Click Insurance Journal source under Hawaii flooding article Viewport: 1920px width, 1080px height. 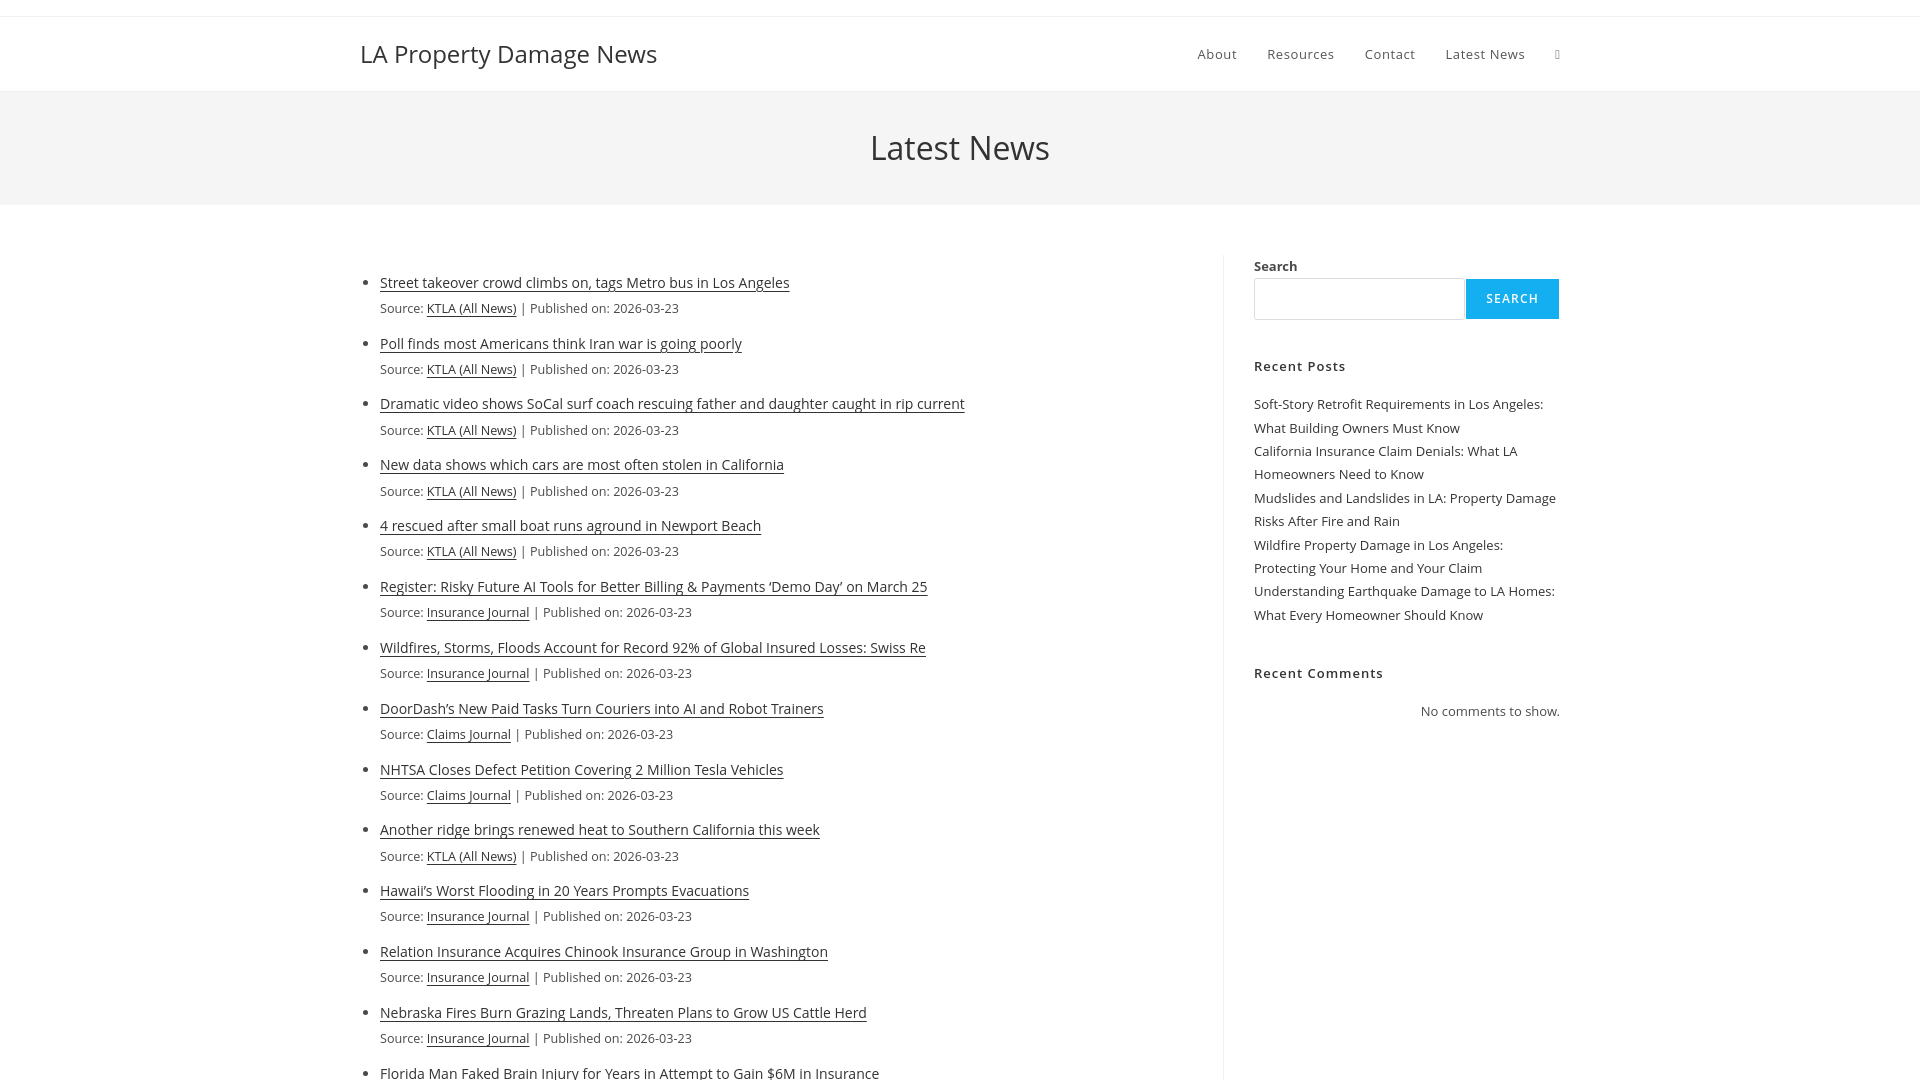pyautogui.click(x=478, y=917)
